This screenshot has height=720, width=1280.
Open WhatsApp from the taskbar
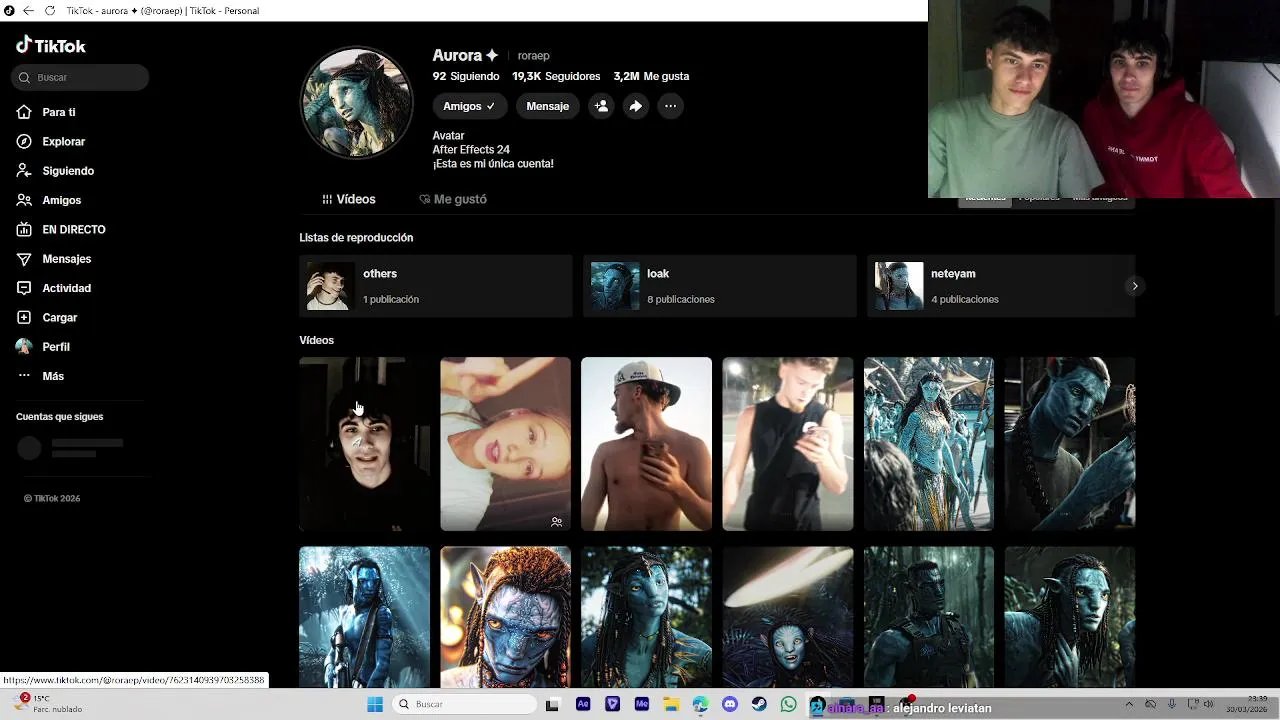[789, 704]
